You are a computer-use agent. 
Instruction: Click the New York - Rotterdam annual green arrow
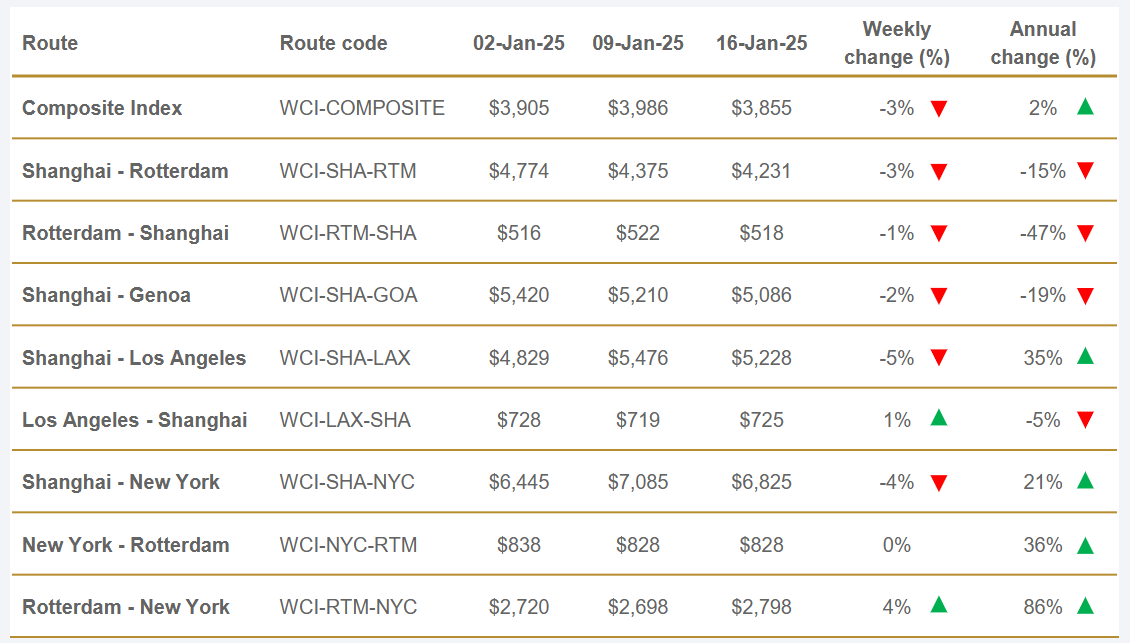point(1085,544)
